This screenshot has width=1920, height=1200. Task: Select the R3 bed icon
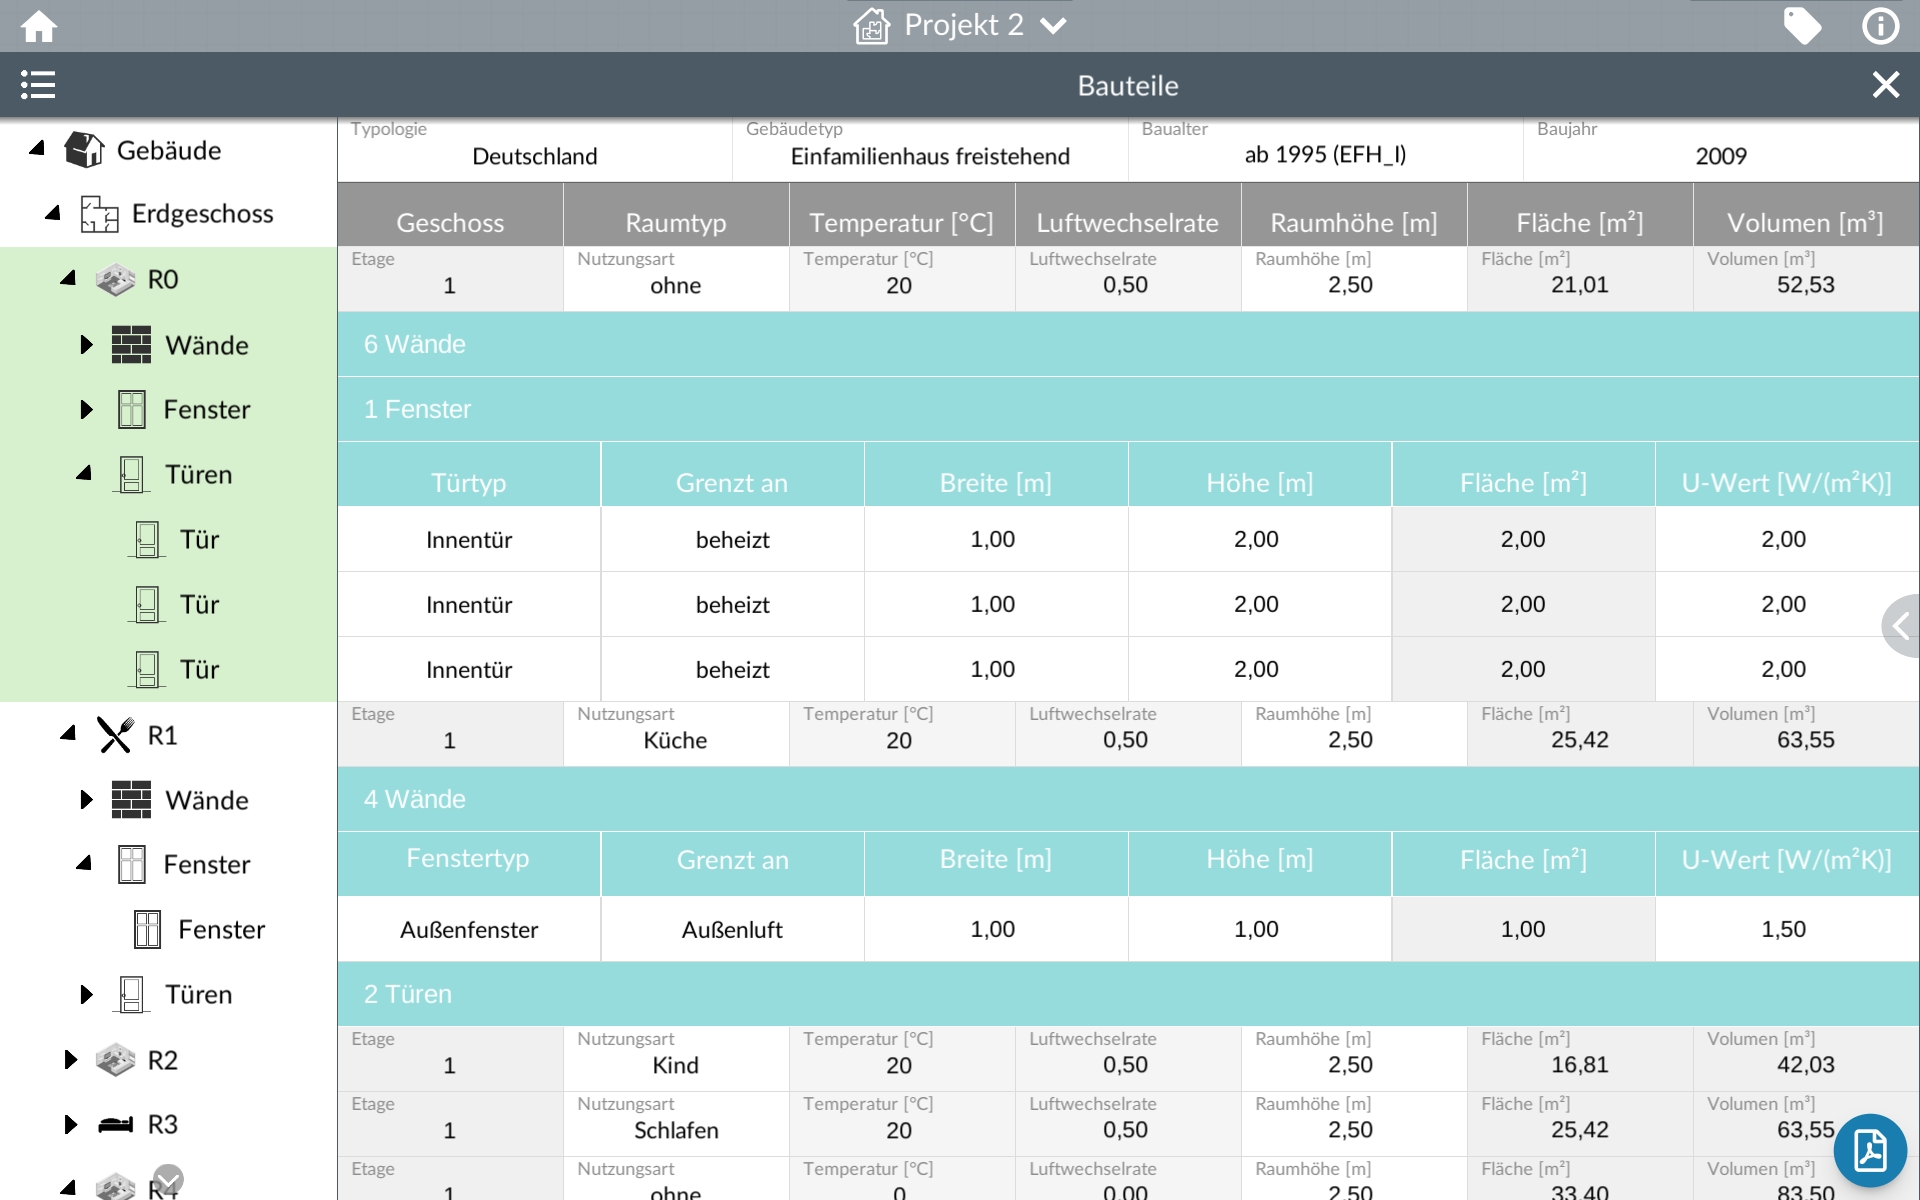(115, 1125)
